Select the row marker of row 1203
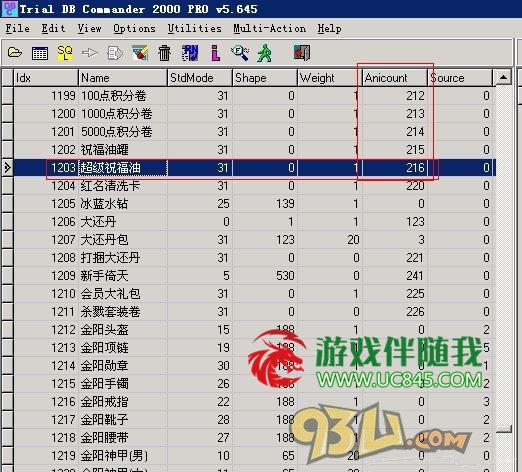The width and height of the screenshot is (522, 472). point(7,167)
